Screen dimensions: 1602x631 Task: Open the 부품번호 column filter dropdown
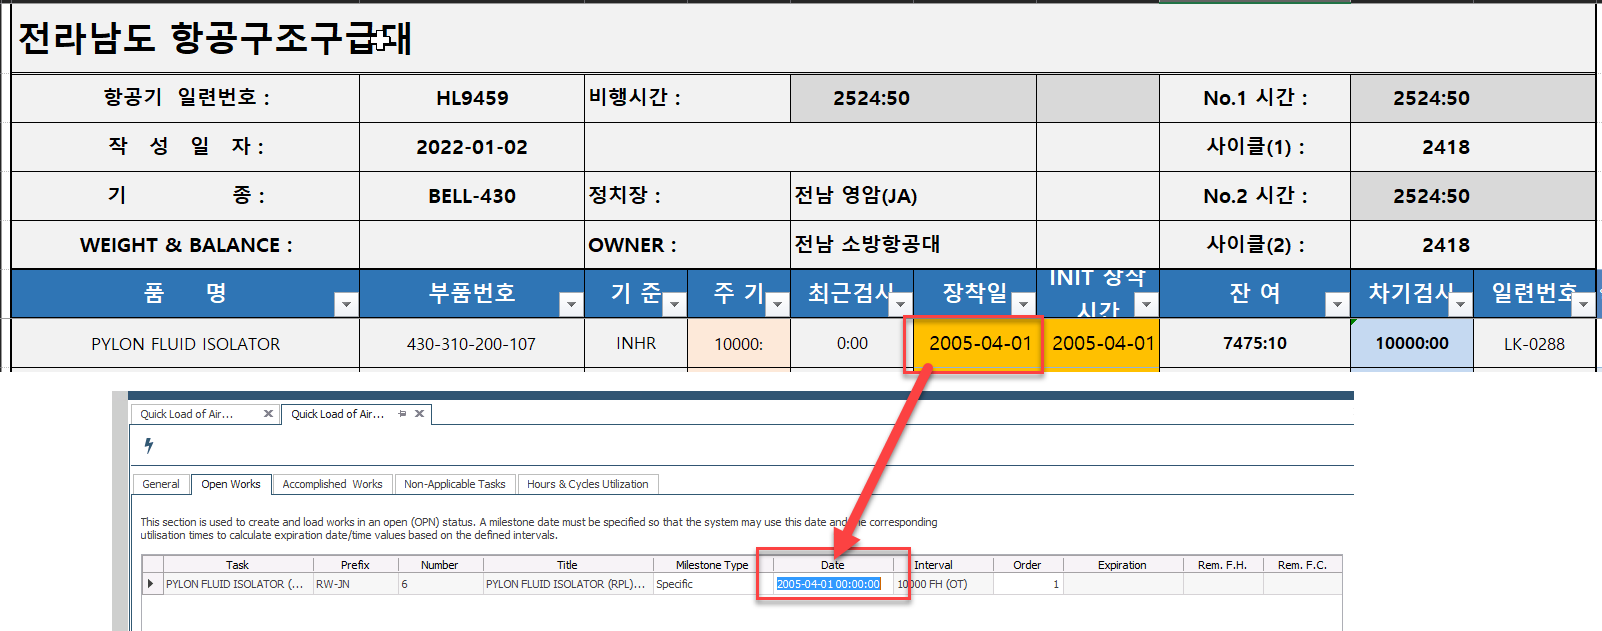(x=571, y=304)
